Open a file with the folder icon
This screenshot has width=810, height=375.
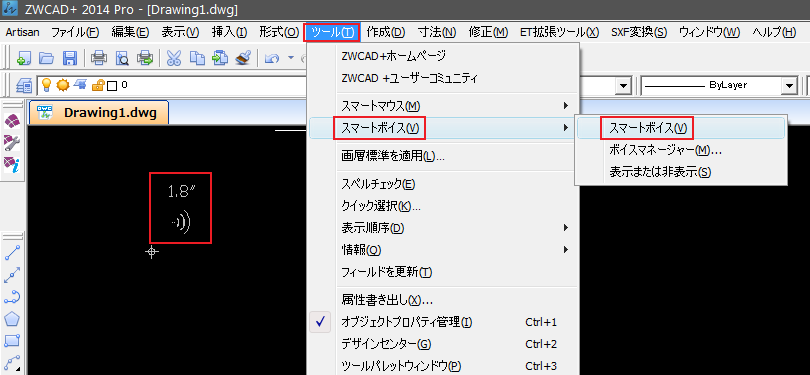[46, 58]
